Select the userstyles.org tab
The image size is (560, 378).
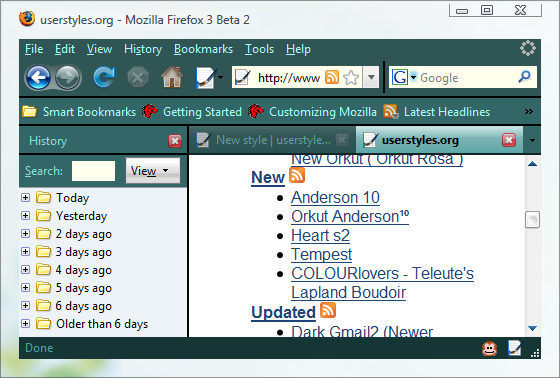point(439,140)
